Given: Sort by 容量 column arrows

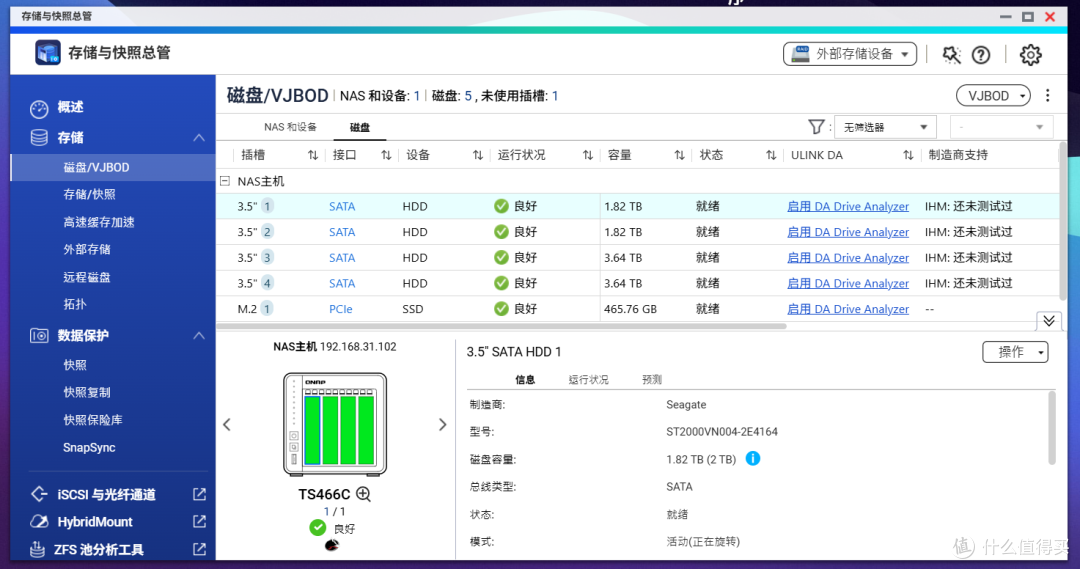Looking at the screenshot, I should coord(679,155).
